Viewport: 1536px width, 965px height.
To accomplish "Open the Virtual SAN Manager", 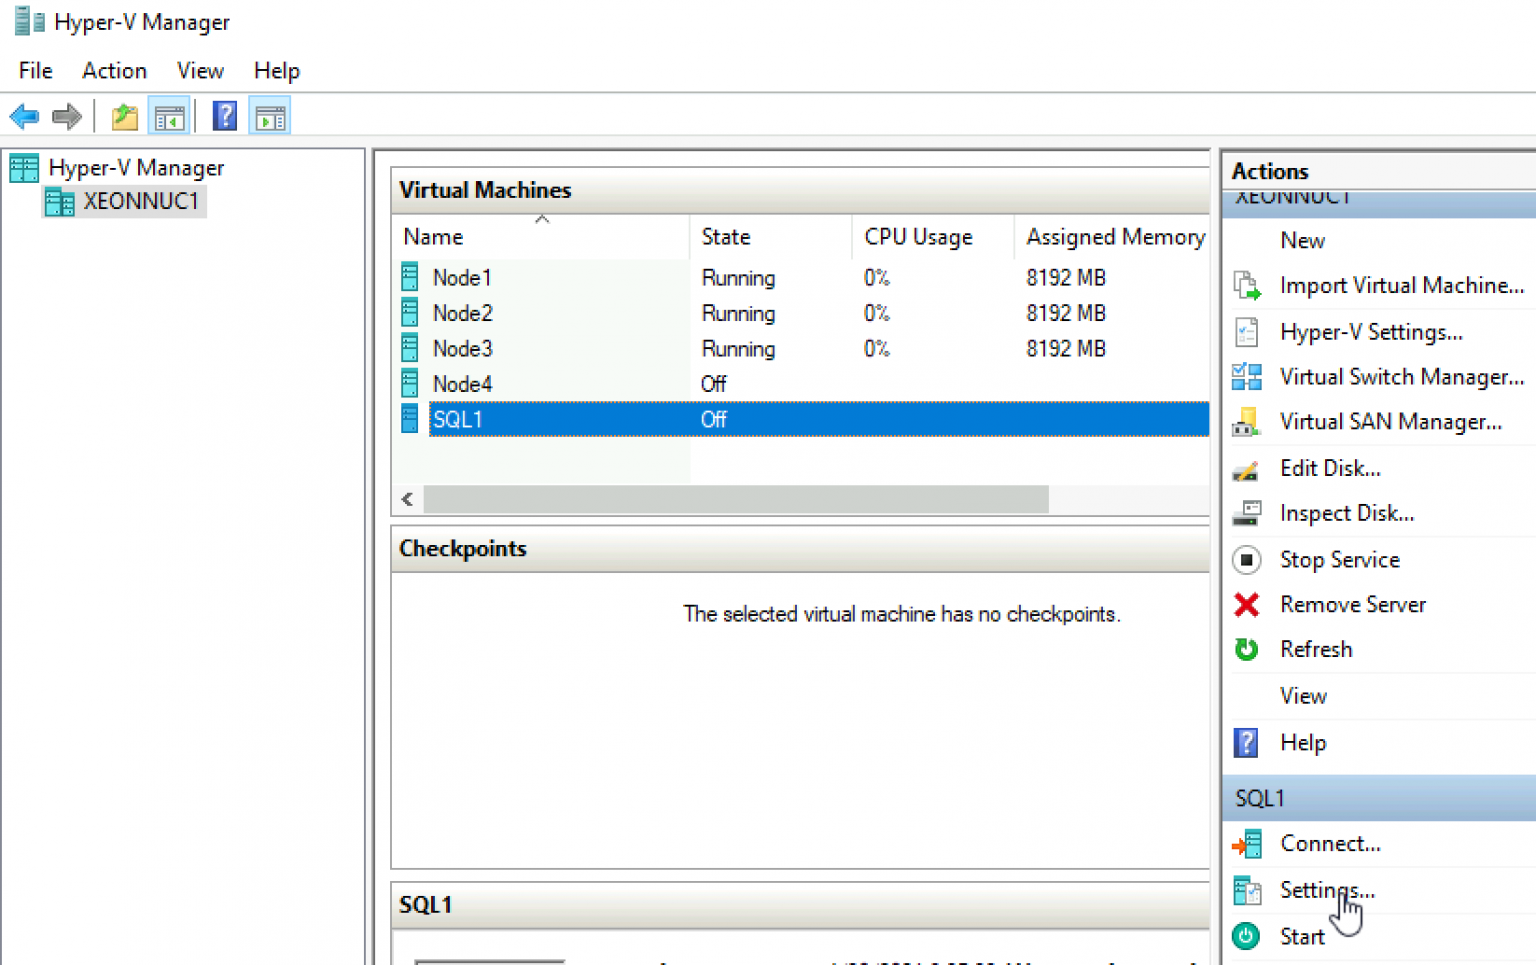I will (1390, 421).
